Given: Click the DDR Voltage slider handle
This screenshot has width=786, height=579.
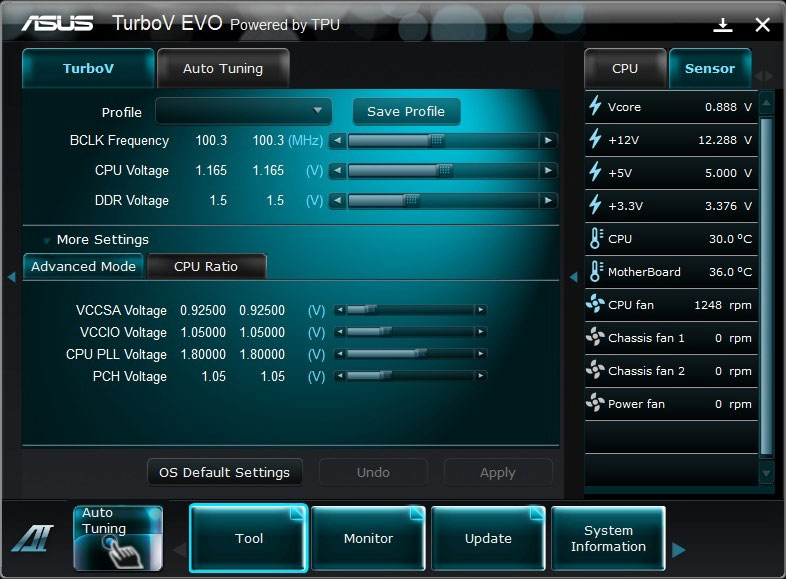Looking at the screenshot, I should pos(411,201).
